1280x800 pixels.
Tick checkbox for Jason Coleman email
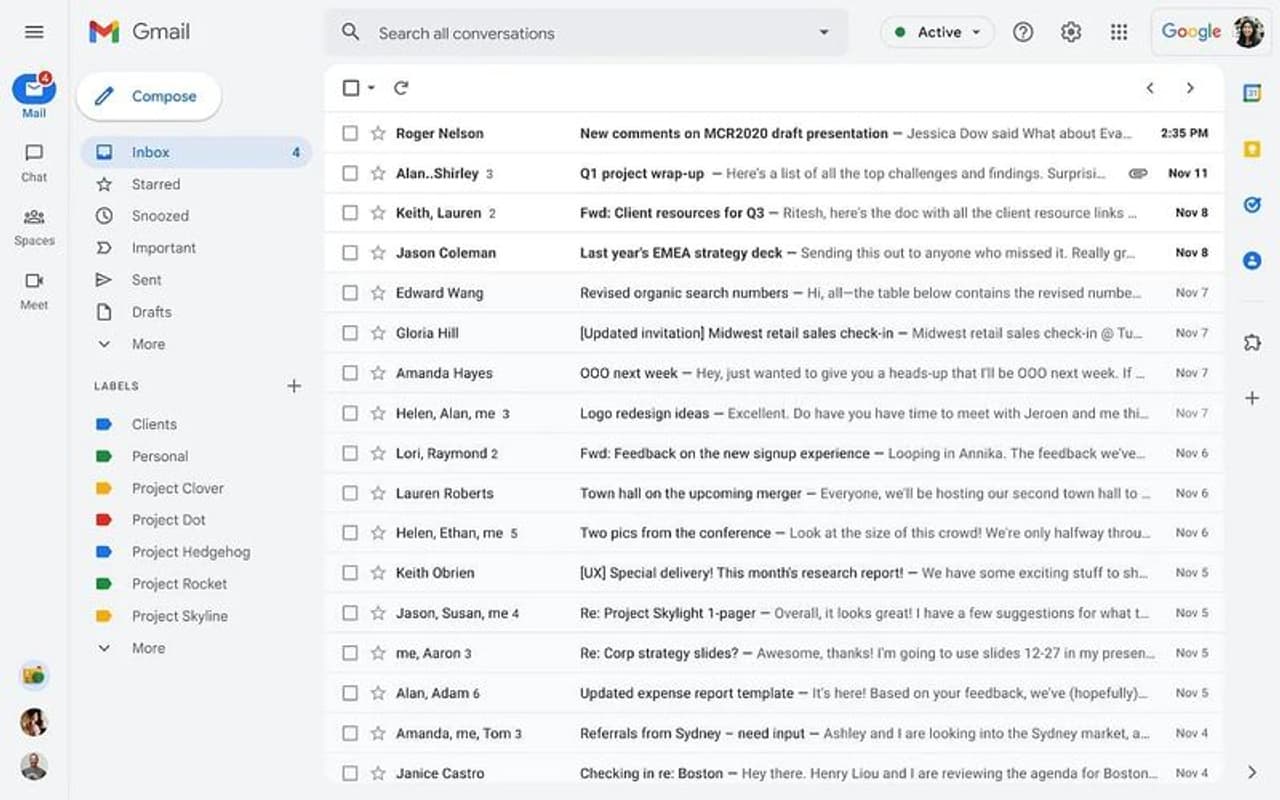[x=350, y=253]
